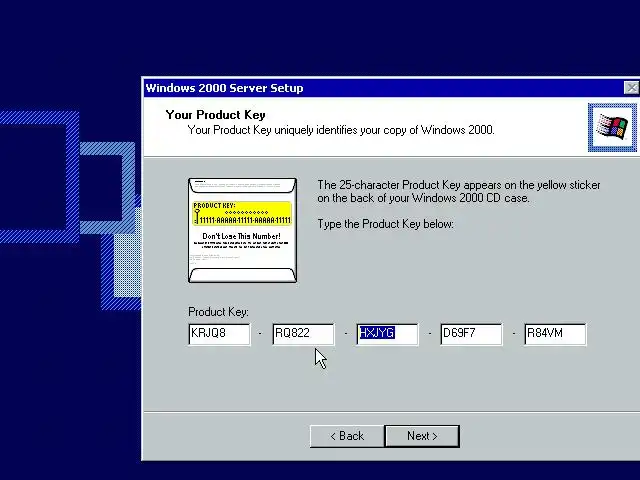The height and width of the screenshot is (480, 640).
Task: Click the 'uniquely identifies your copy' description
Action: tap(341, 130)
